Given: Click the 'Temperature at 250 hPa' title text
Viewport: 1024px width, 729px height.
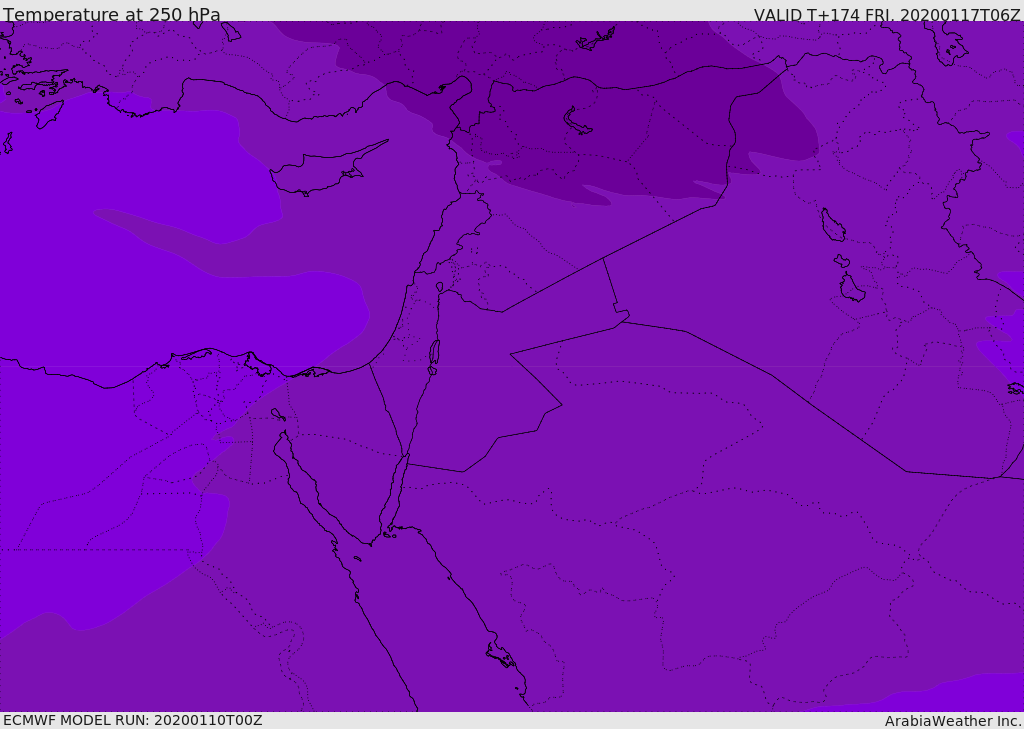Looking at the screenshot, I should point(112,14).
